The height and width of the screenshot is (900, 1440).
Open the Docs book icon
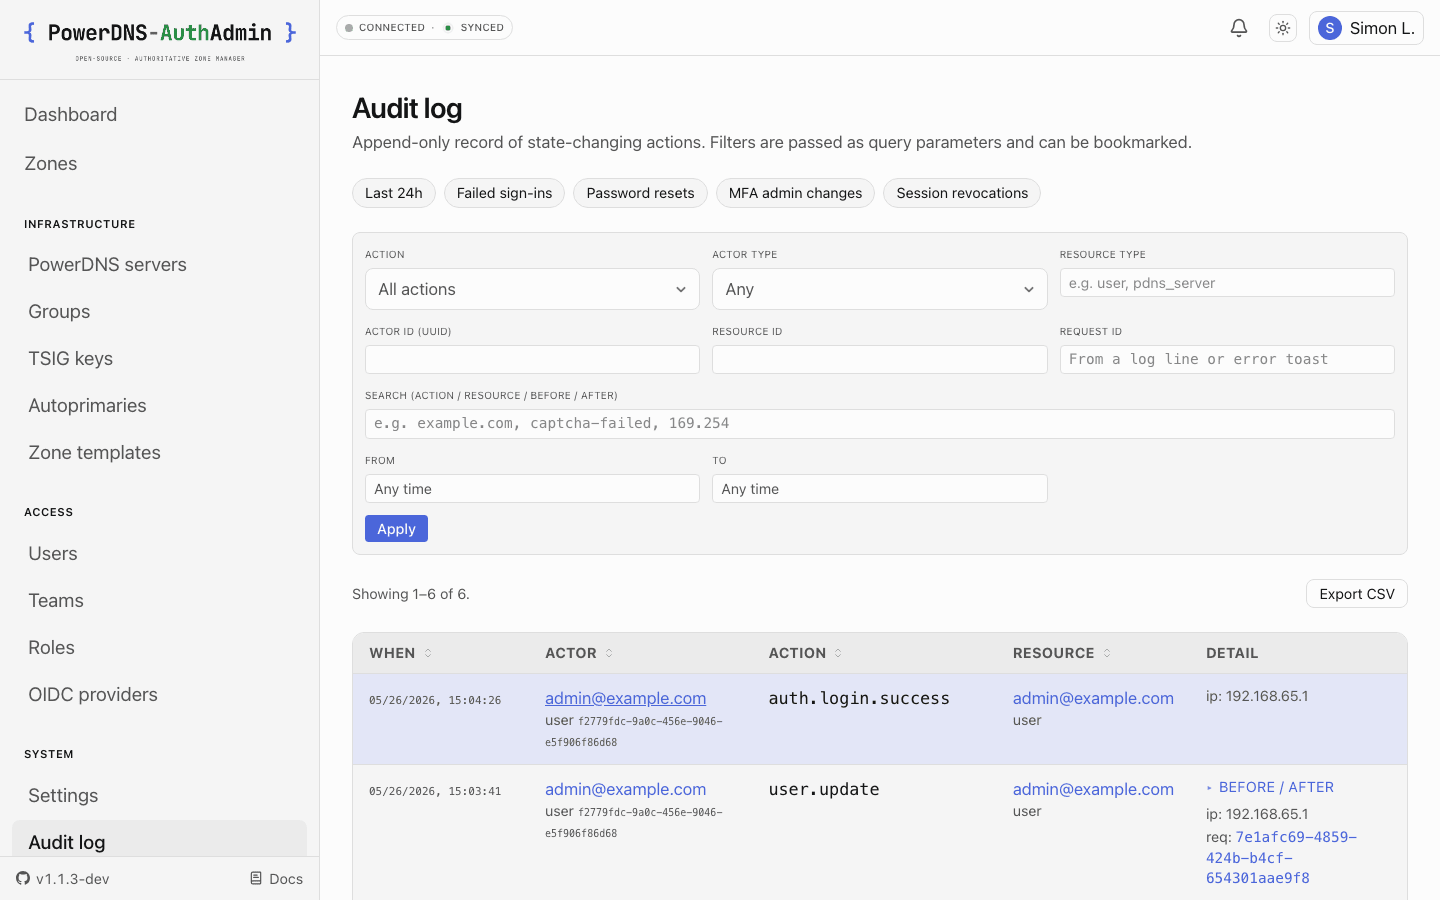(x=256, y=879)
